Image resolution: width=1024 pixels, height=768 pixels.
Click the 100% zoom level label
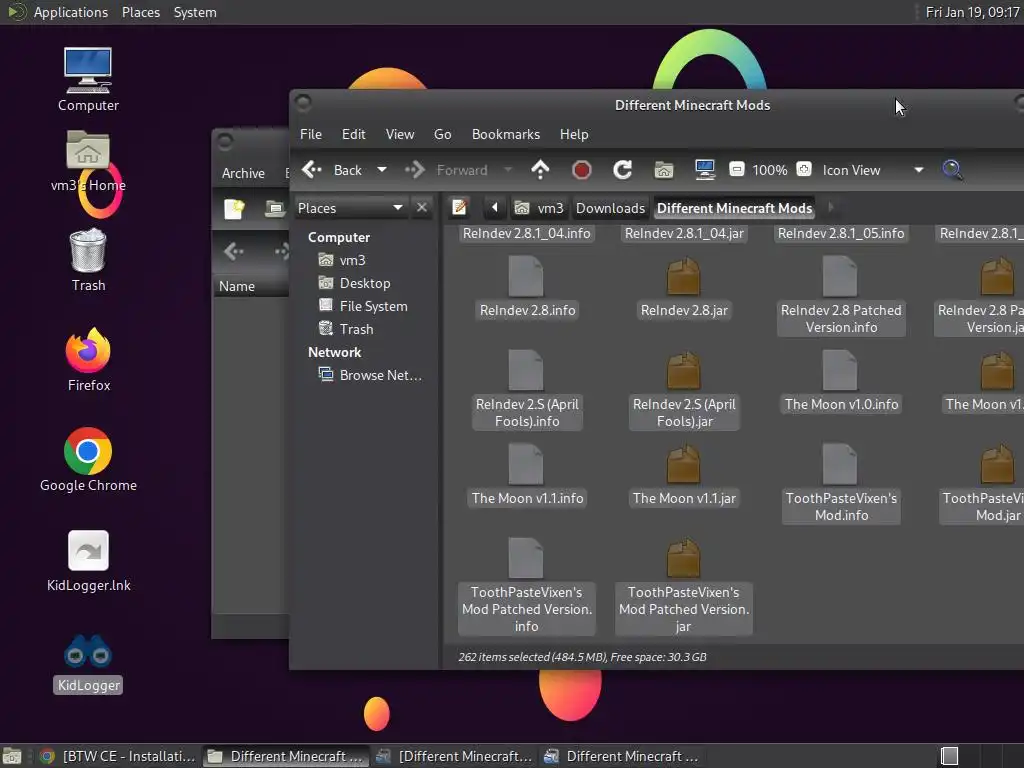[x=769, y=170]
